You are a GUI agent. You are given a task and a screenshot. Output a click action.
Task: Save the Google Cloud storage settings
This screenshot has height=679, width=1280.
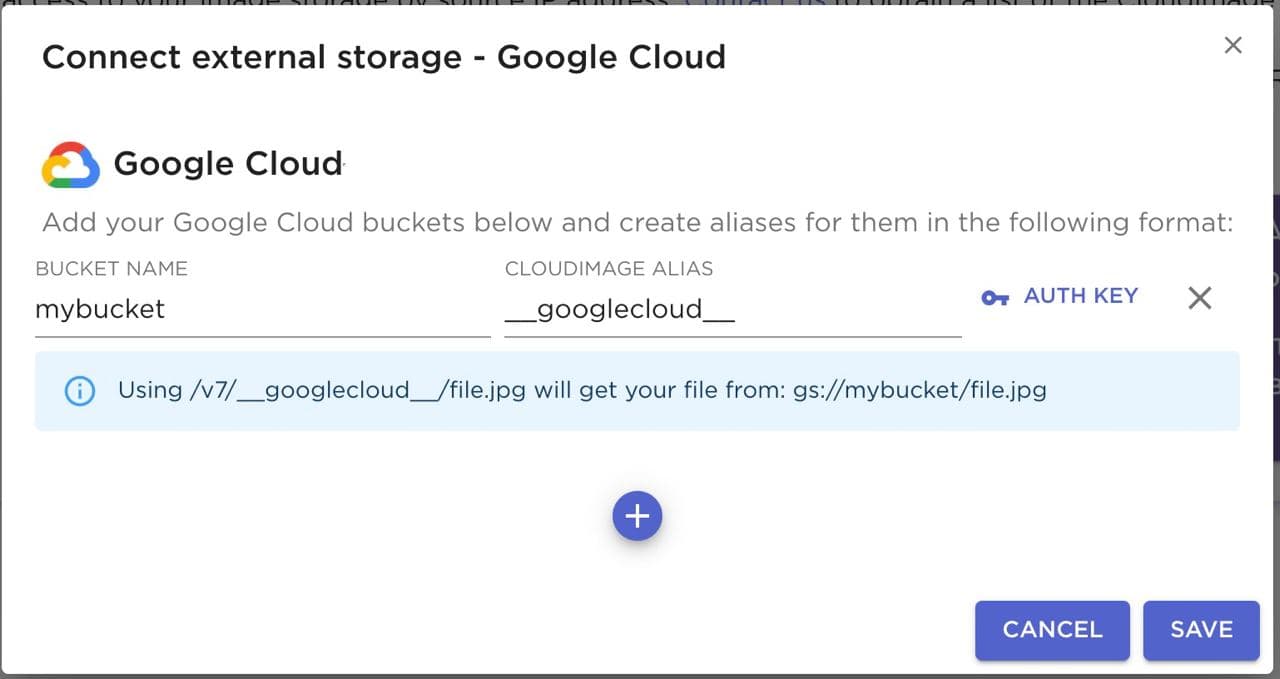(1201, 630)
